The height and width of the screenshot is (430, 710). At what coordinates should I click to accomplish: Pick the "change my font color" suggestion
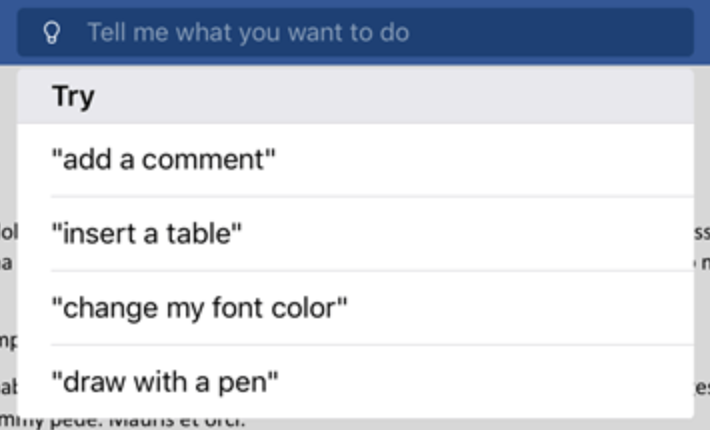(199, 307)
